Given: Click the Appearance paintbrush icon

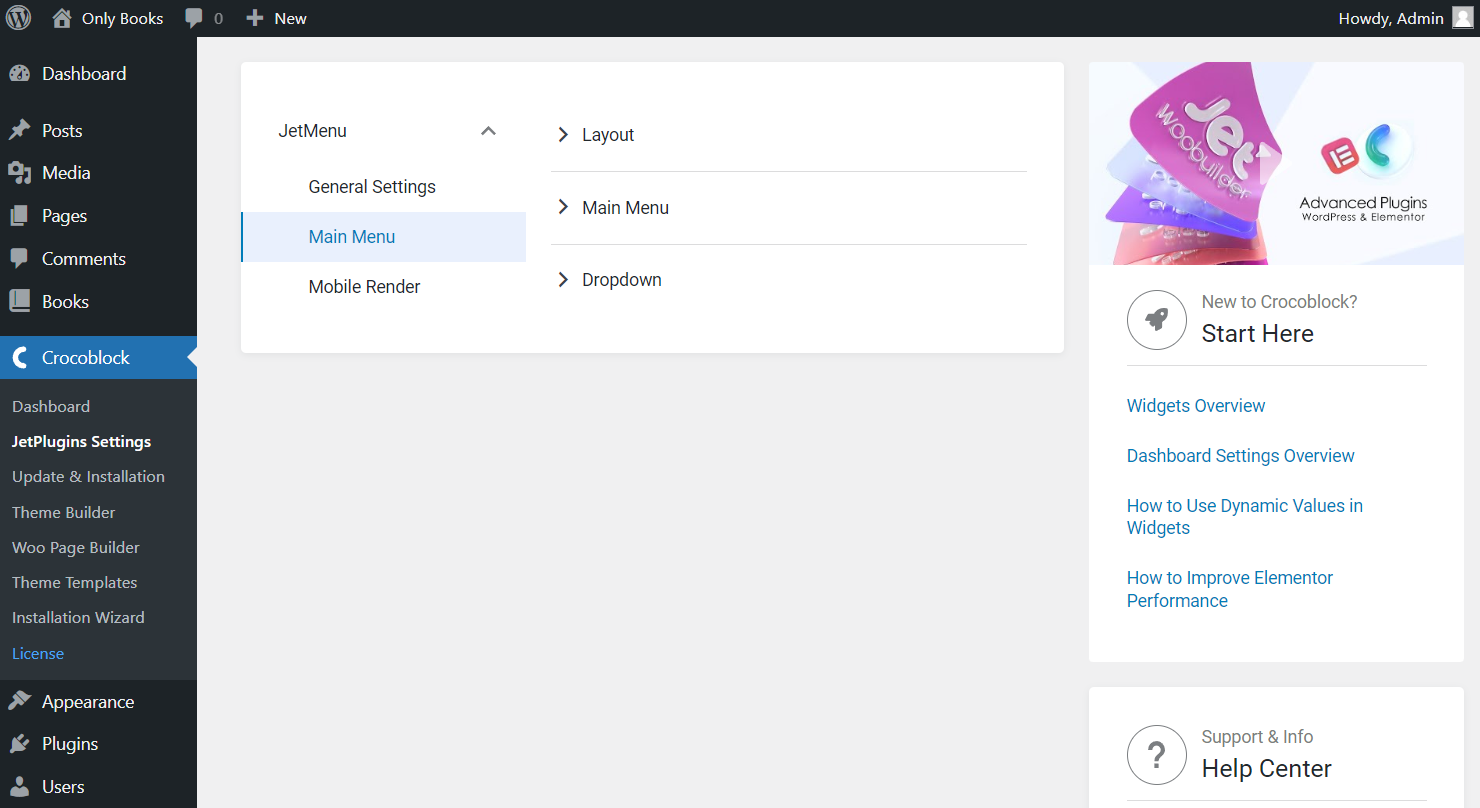Looking at the screenshot, I should pos(19,702).
